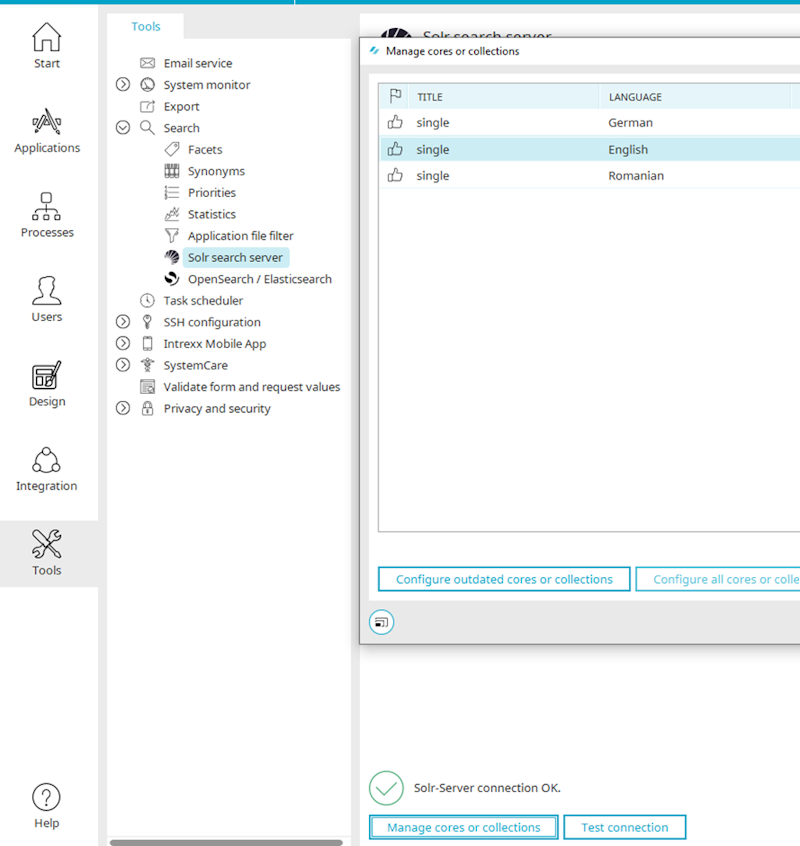The width and height of the screenshot is (800, 846).
Task: Toggle the thumbs-up flag for the German core
Action: [x=395, y=122]
